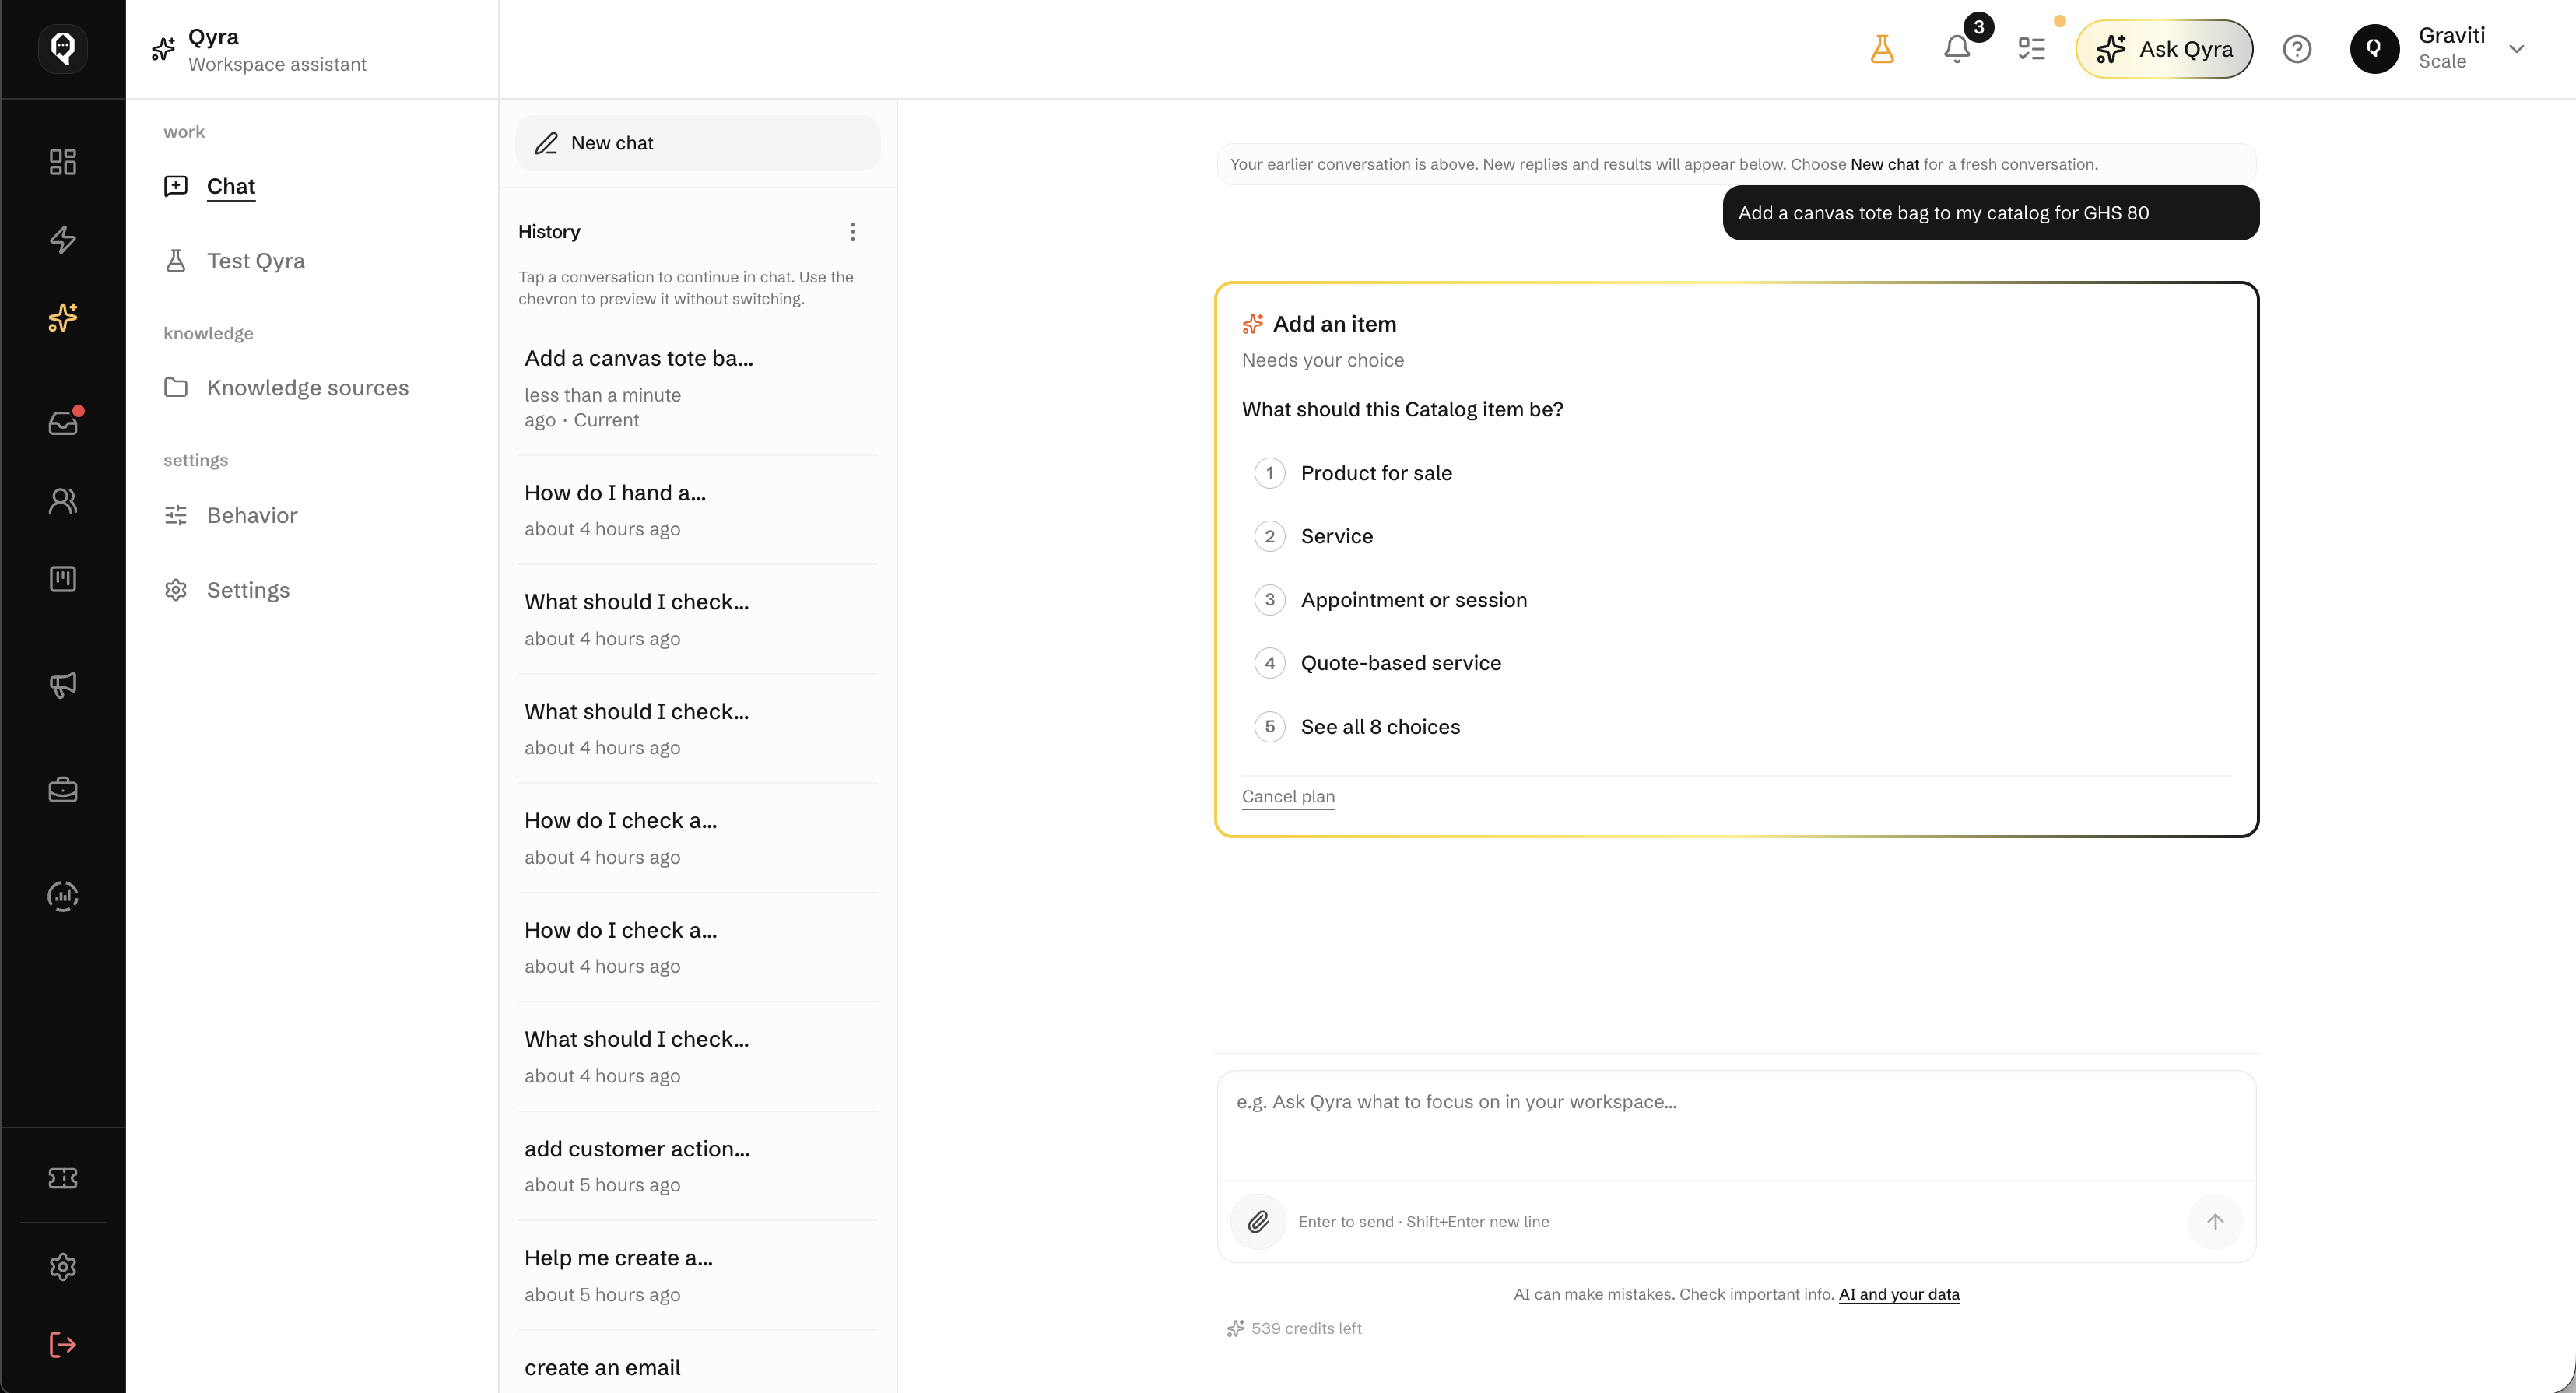Click the user message about canvas tote bag
Screen dimensions: 2576x1393
point(1990,213)
